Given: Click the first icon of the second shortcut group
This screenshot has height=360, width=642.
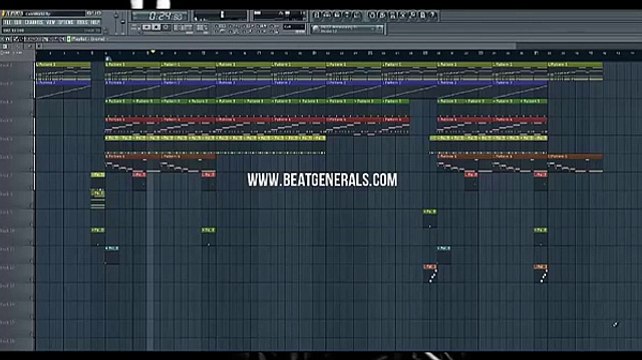Looking at the screenshot, I should tap(372, 16).
